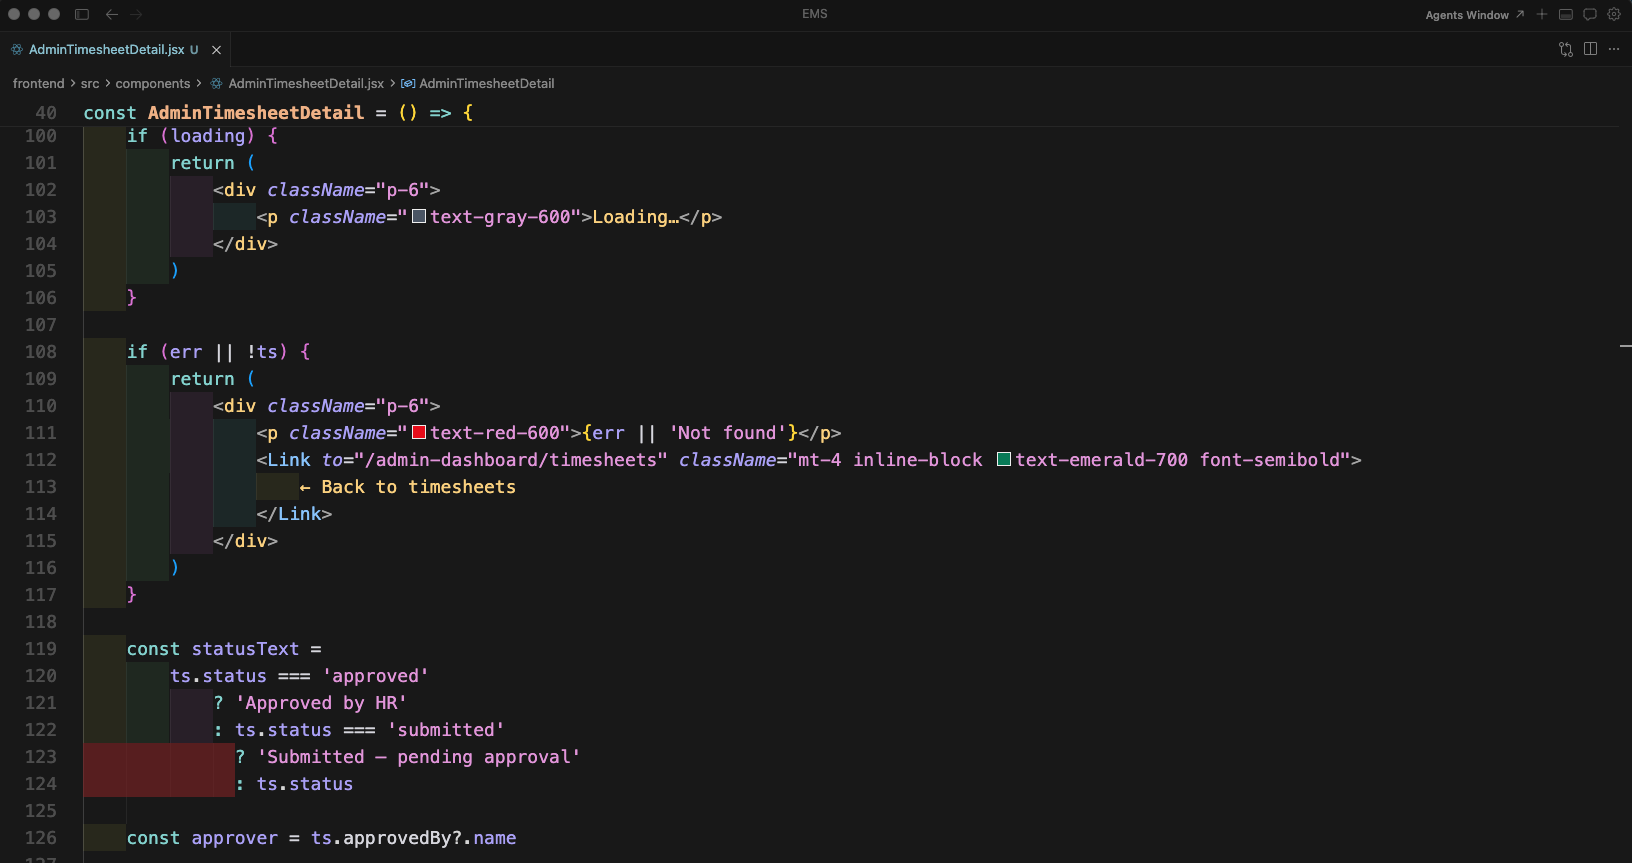This screenshot has height=863, width=1632.
Task: Click the text-gray-600 color square
Action: (419, 217)
